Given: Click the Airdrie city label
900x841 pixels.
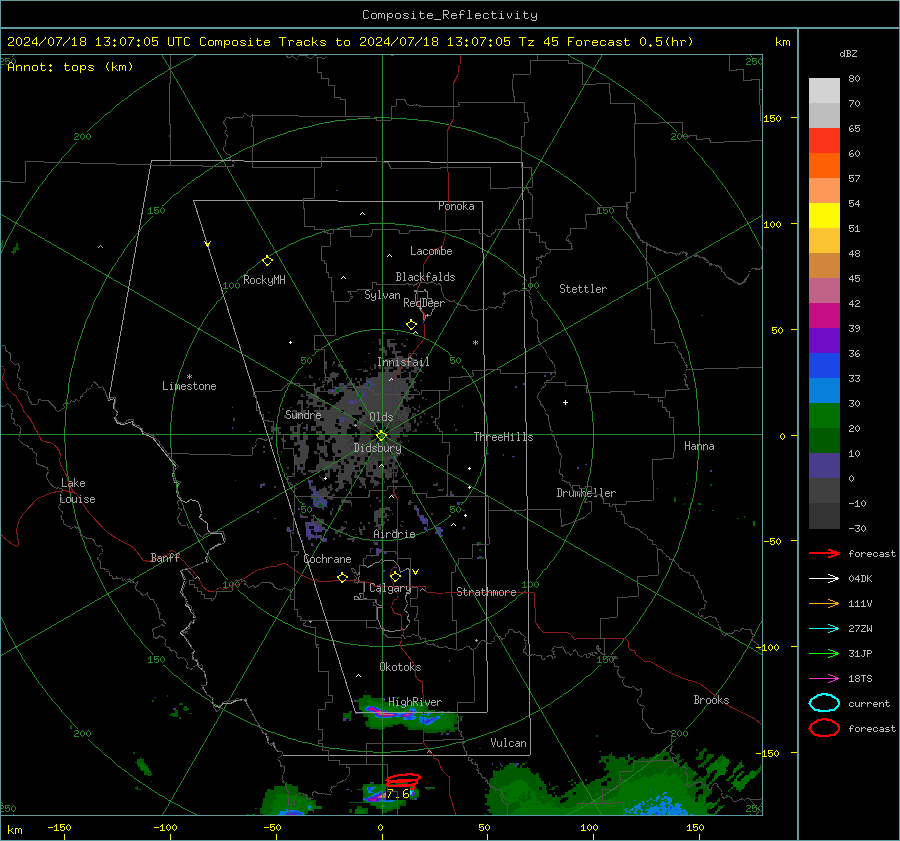Looking at the screenshot, I should tap(394, 534).
